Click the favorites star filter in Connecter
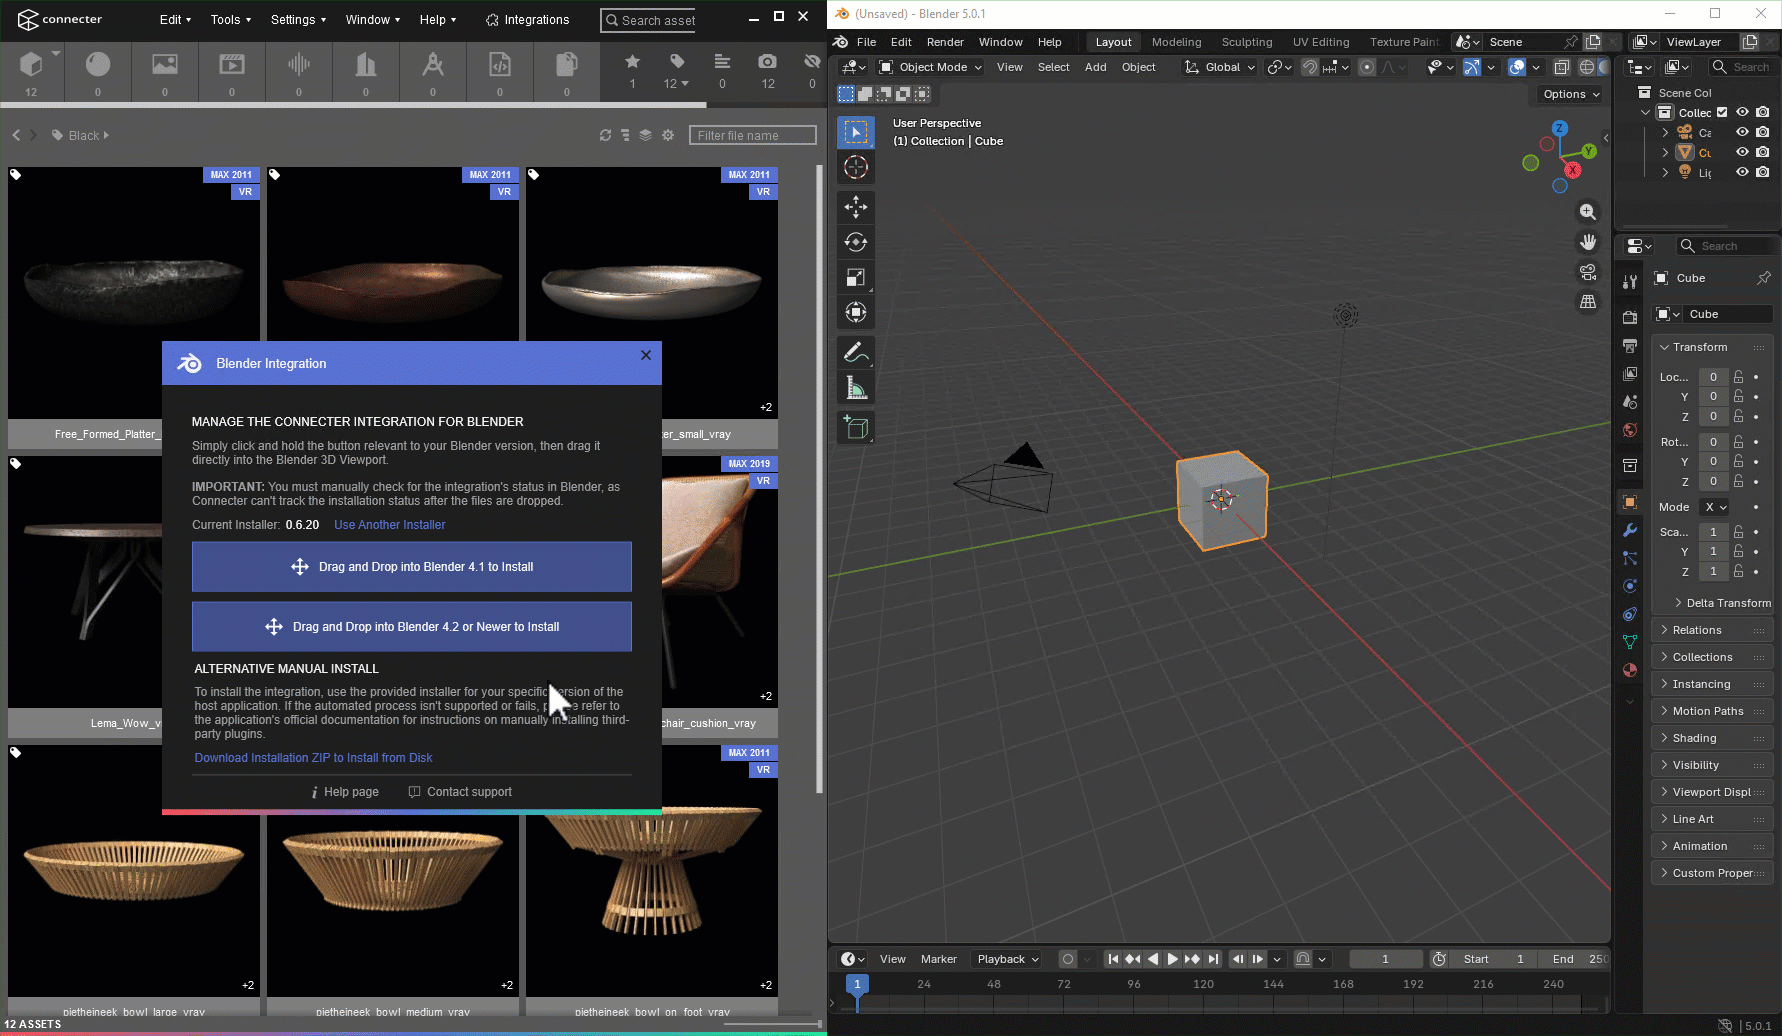This screenshot has height=1036, width=1782. pyautogui.click(x=632, y=62)
